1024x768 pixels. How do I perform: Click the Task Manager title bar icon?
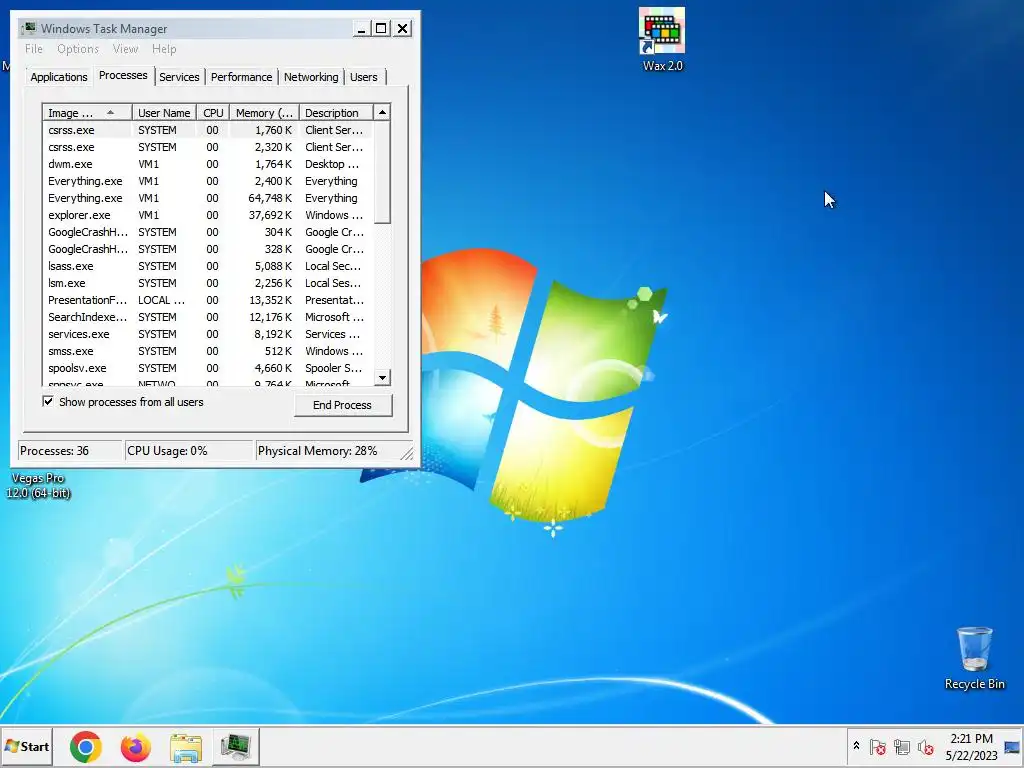point(29,28)
